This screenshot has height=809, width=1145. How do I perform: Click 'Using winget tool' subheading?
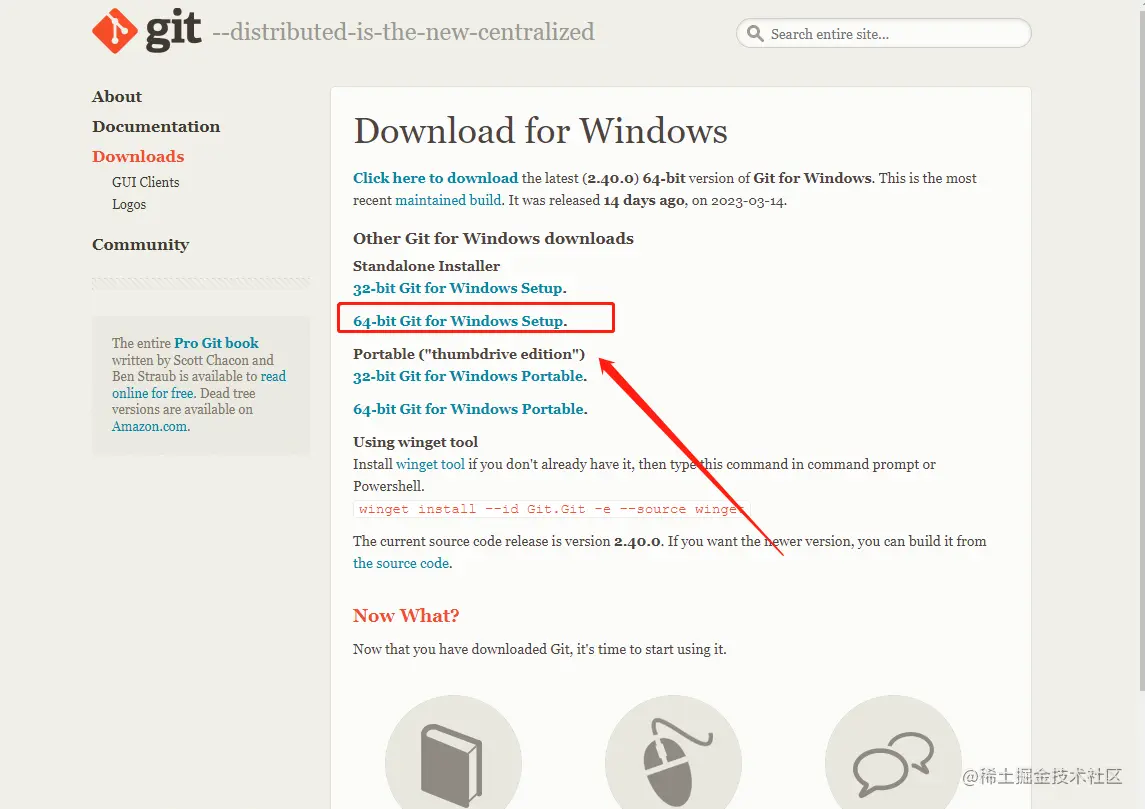click(x=416, y=442)
